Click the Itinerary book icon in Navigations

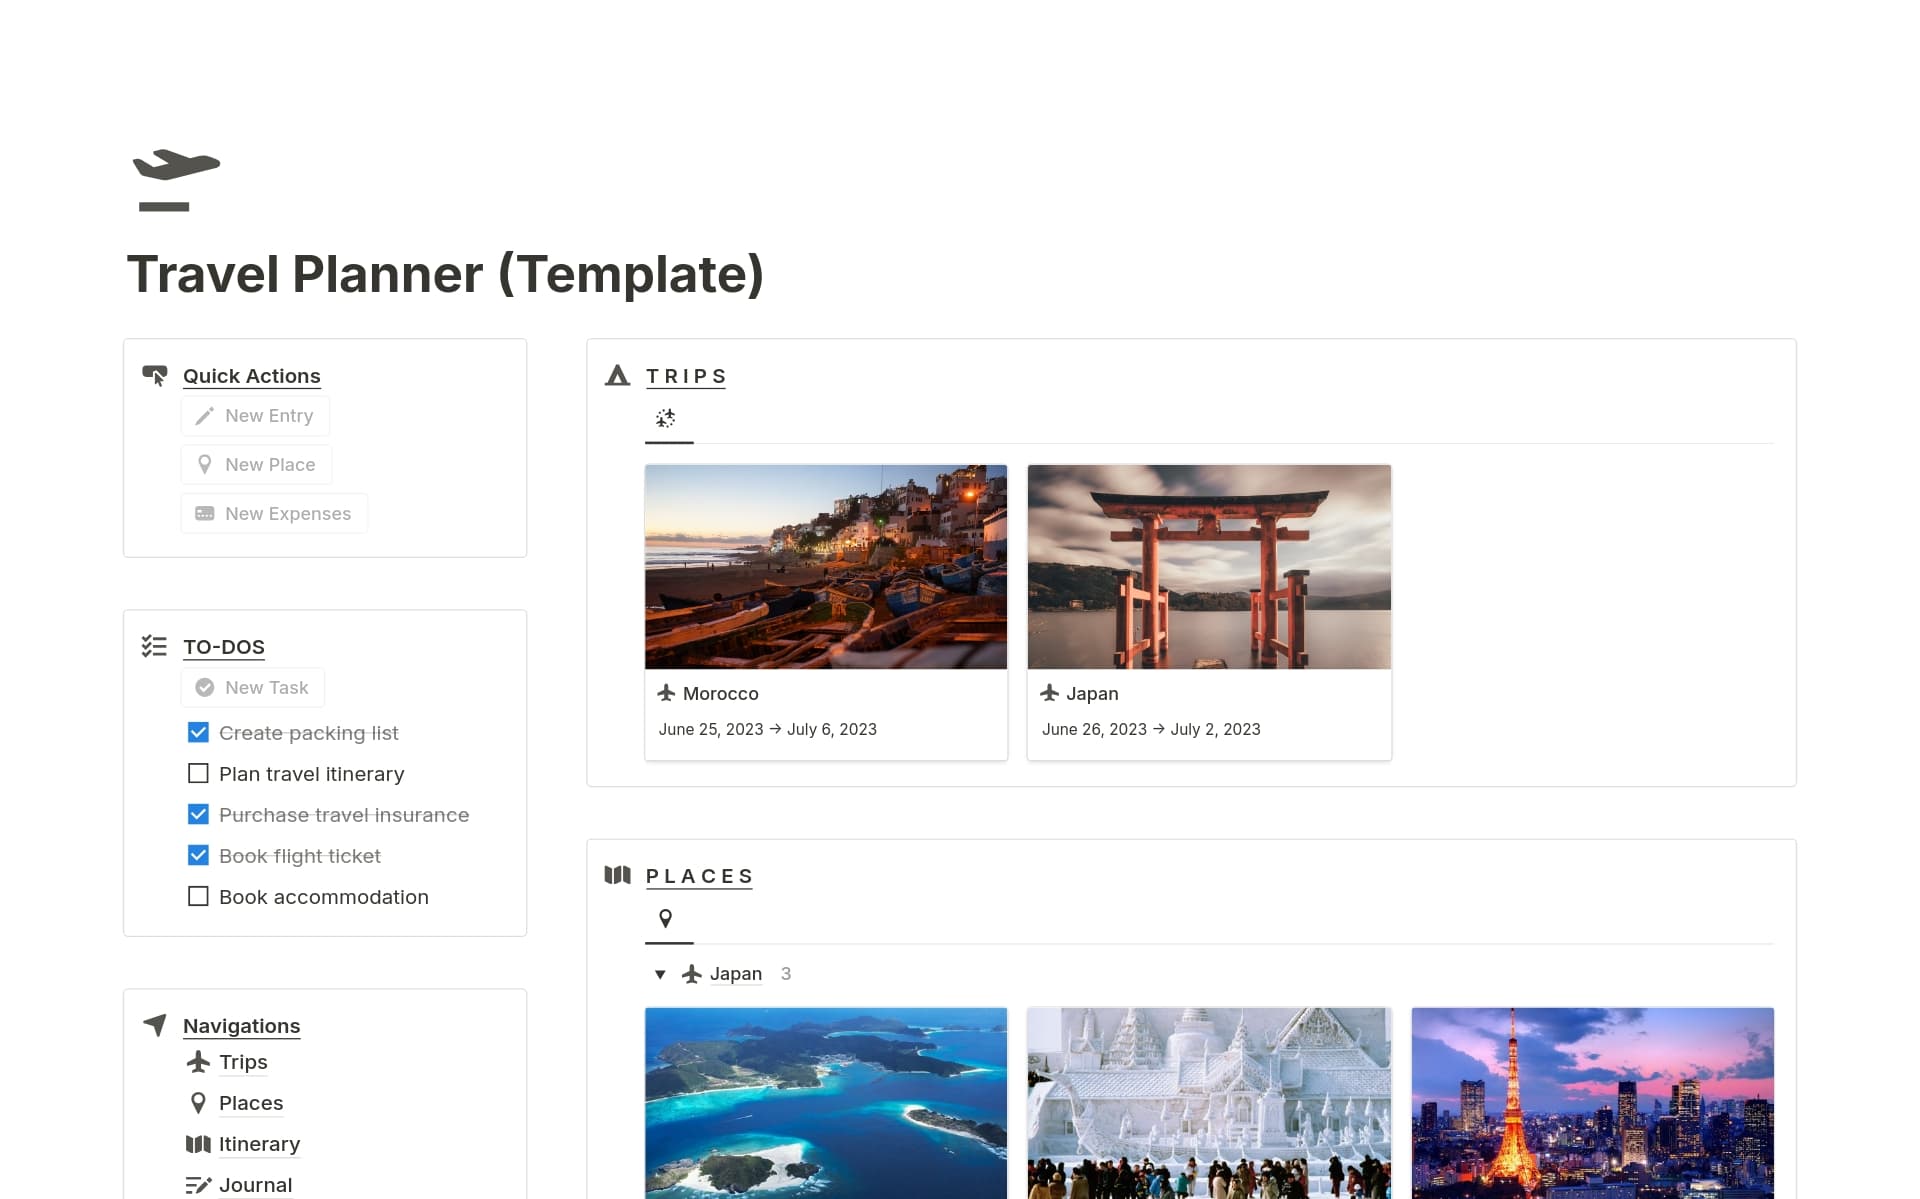[197, 1143]
